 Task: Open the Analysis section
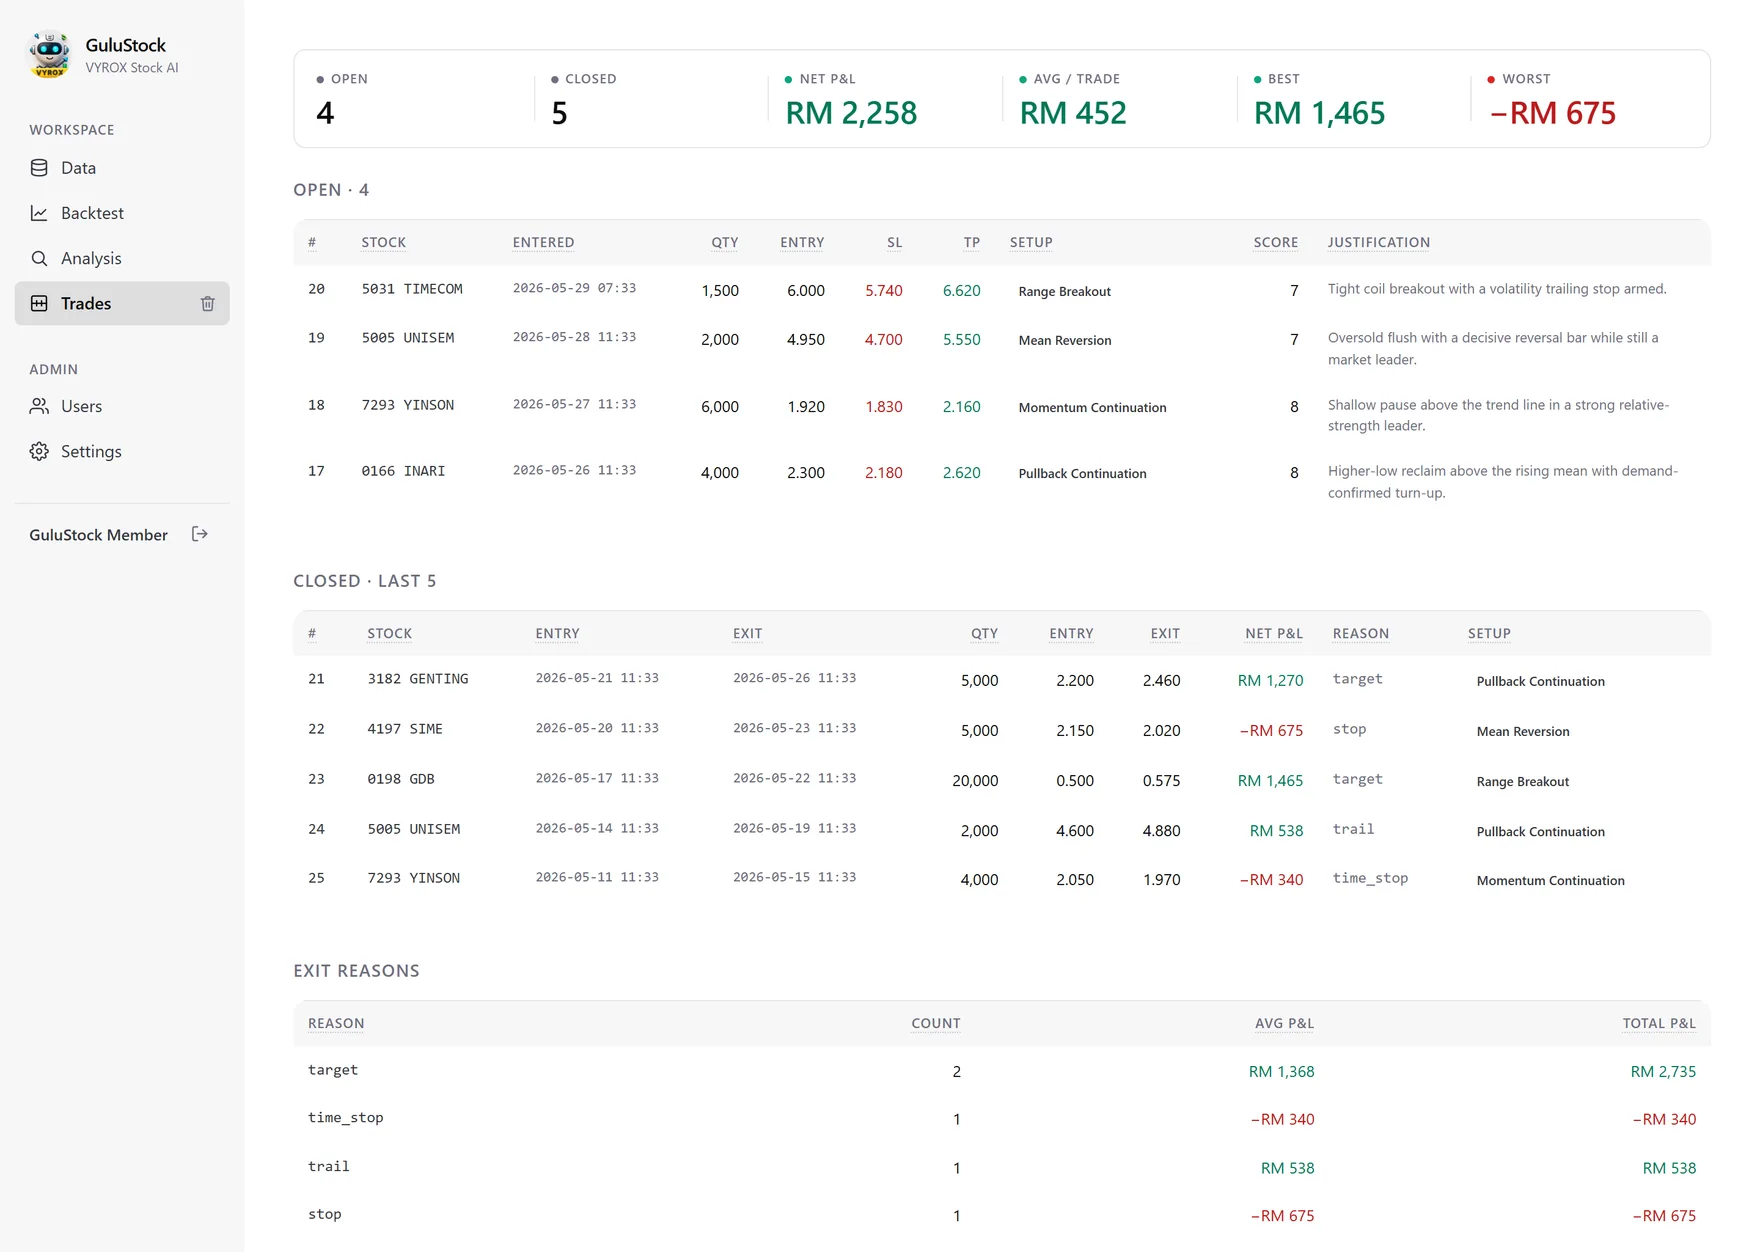point(122,258)
